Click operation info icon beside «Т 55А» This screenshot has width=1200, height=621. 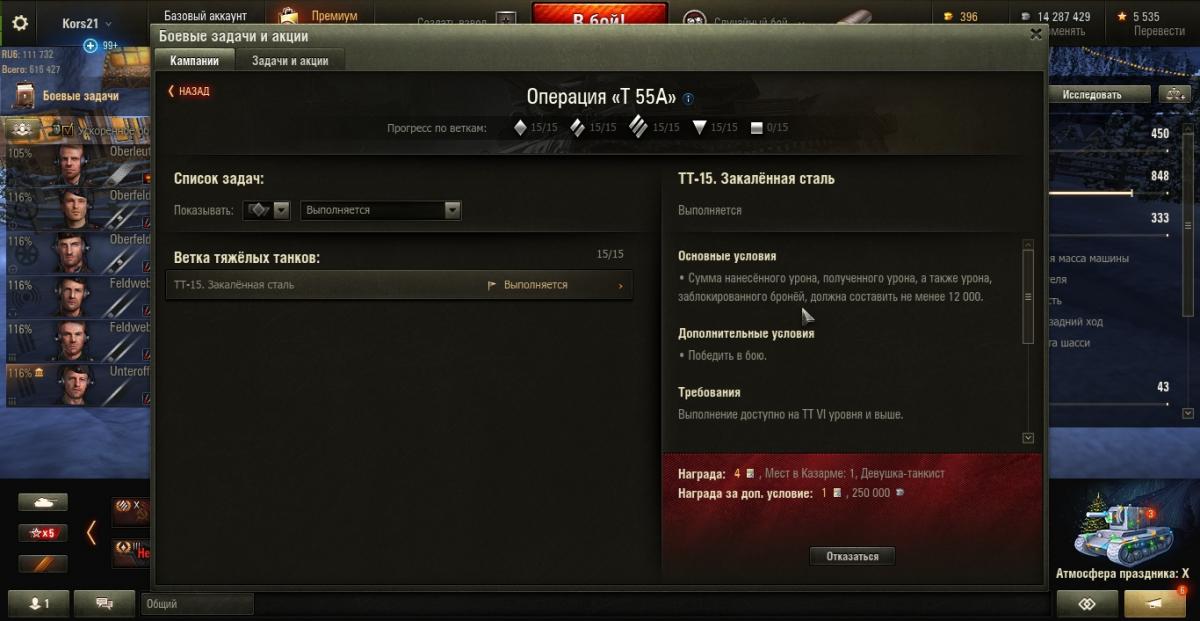point(688,98)
